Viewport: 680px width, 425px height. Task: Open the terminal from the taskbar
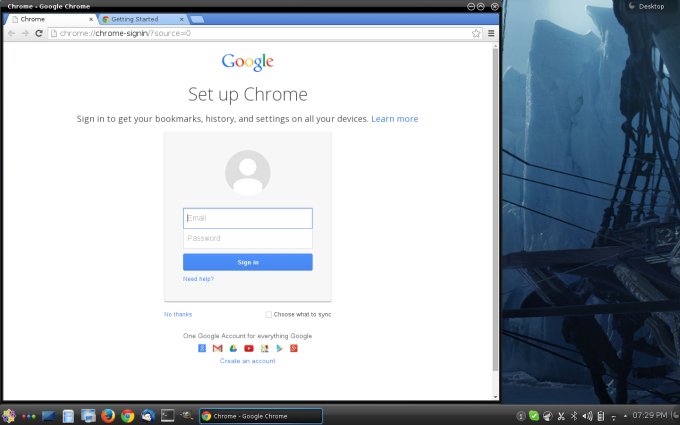[167, 416]
